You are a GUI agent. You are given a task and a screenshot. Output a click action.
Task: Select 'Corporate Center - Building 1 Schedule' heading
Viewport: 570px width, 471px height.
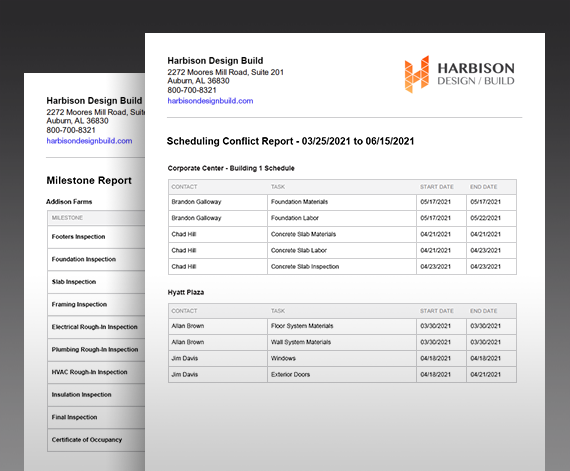point(231,168)
